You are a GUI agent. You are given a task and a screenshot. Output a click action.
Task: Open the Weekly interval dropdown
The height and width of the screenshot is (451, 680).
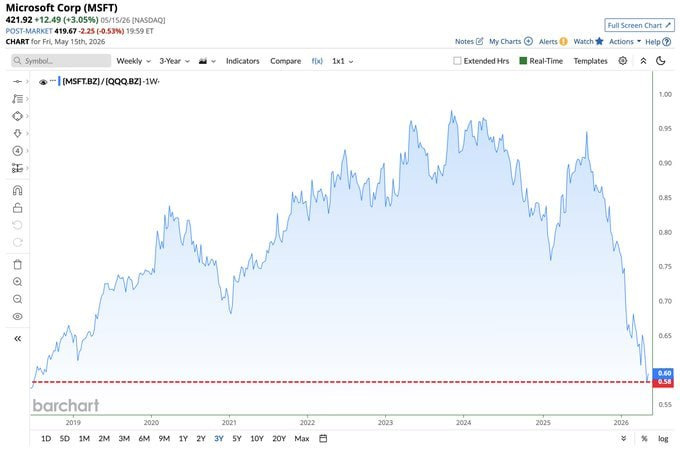pyautogui.click(x=133, y=61)
